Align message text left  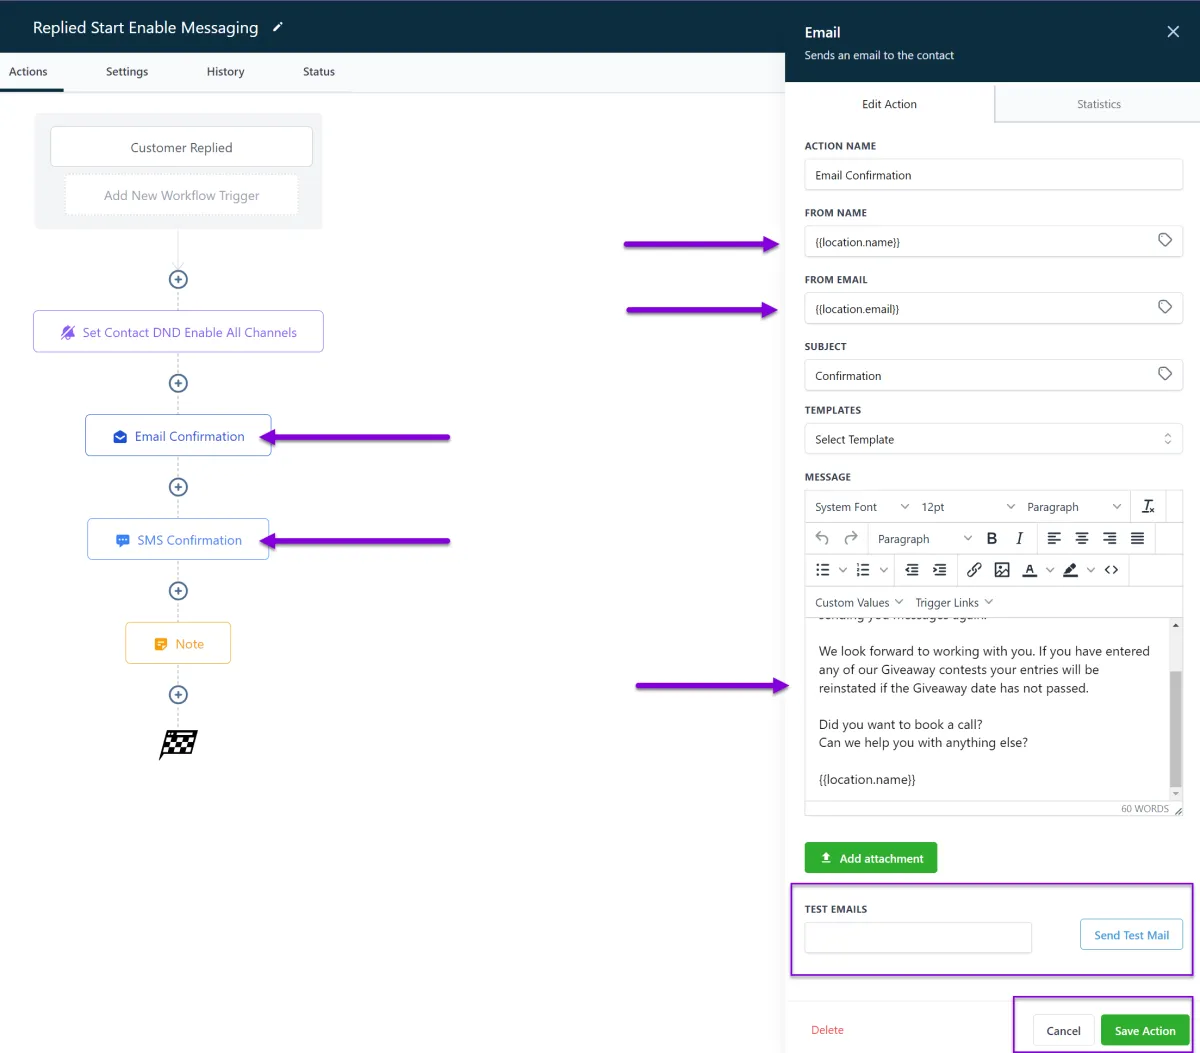tap(1054, 538)
